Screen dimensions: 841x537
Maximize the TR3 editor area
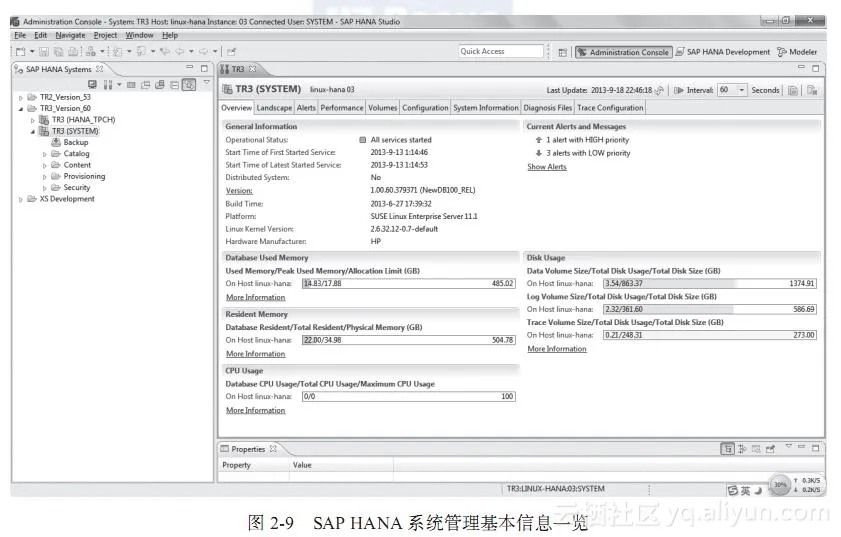[x=816, y=68]
